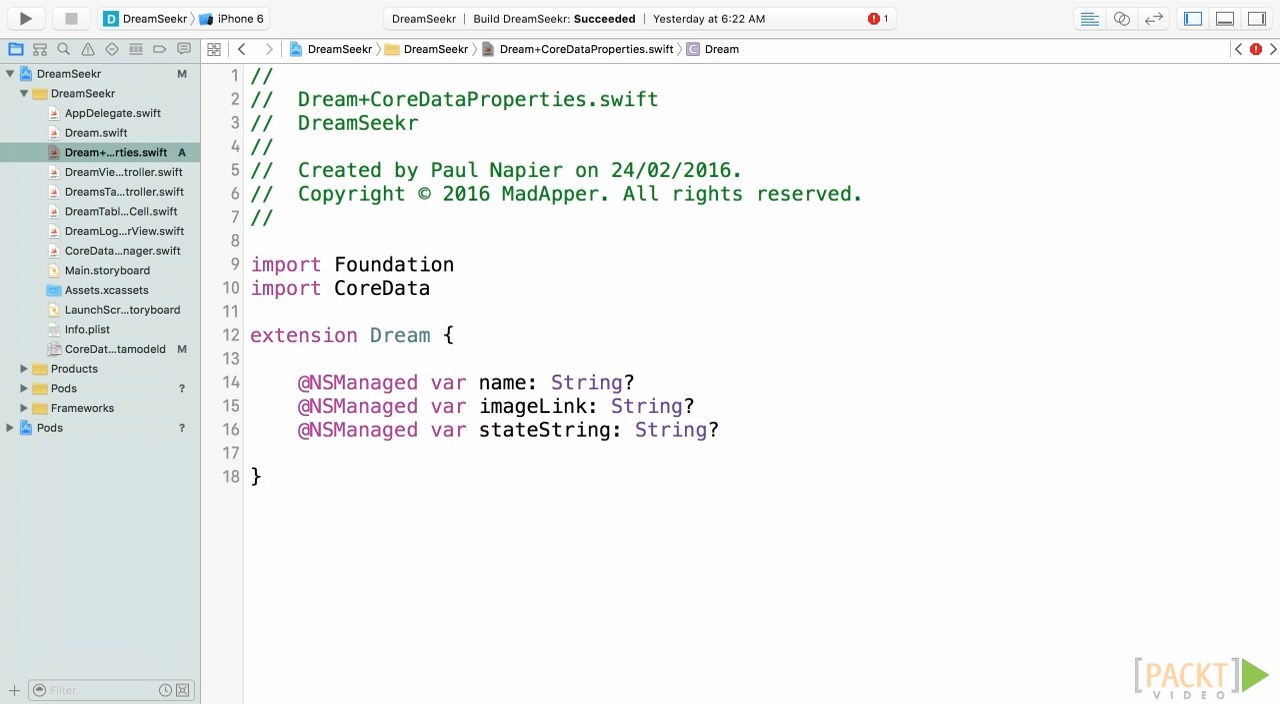
Task: Jump to the next issue
Action: [1272, 49]
